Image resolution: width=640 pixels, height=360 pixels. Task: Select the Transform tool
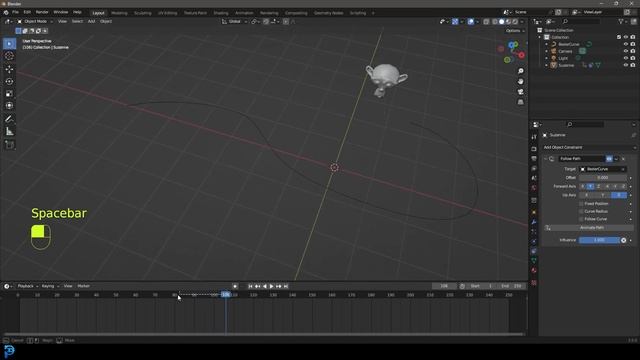pyautogui.click(x=9, y=106)
